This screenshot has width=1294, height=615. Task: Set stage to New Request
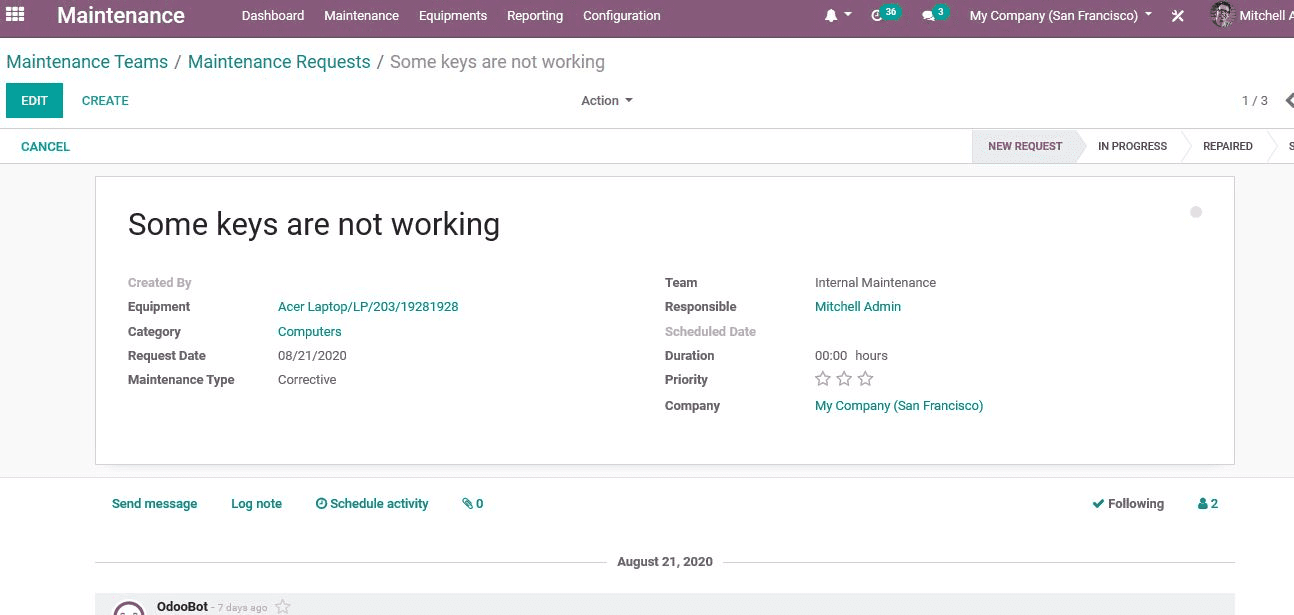(x=1025, y=146)
